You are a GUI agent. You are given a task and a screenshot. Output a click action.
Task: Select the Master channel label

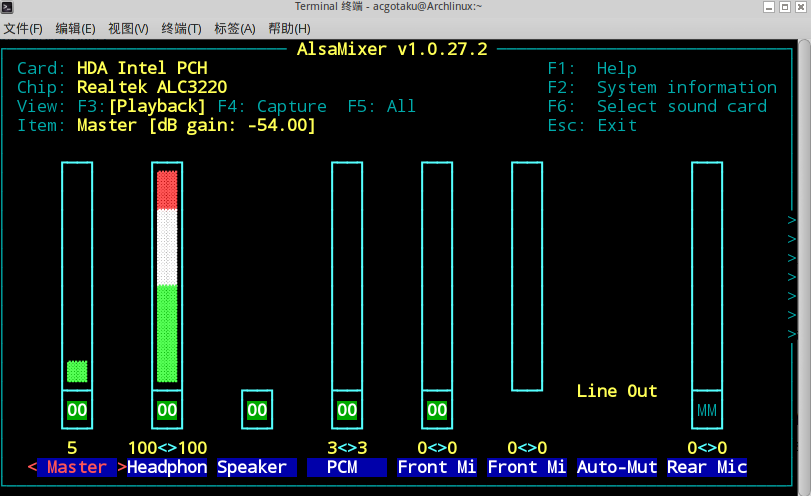77,467
